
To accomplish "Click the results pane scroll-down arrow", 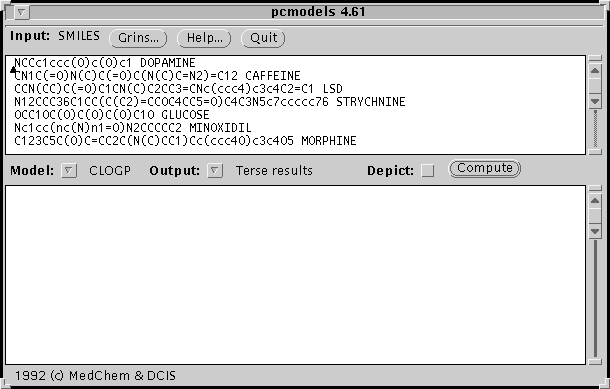I will click(595, 231).
